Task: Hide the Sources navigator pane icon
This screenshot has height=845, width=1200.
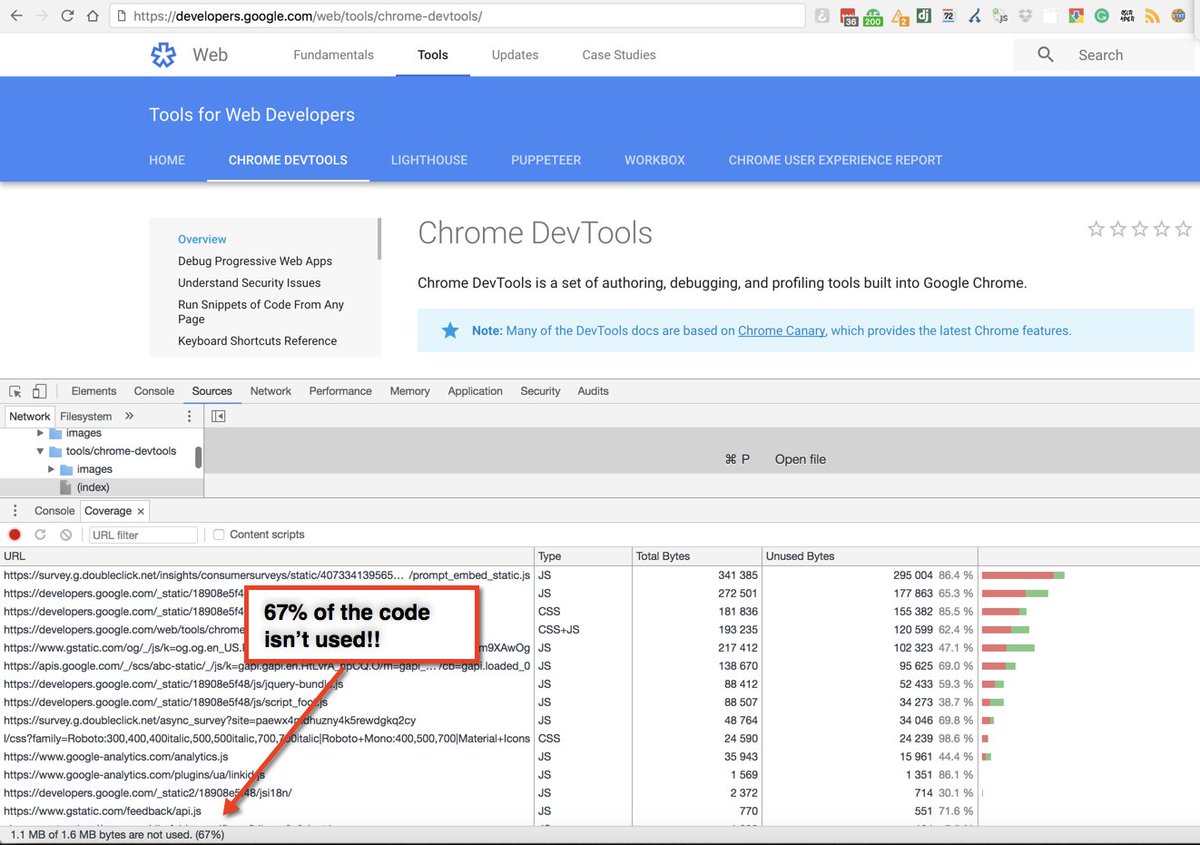Action: (219, 416)
